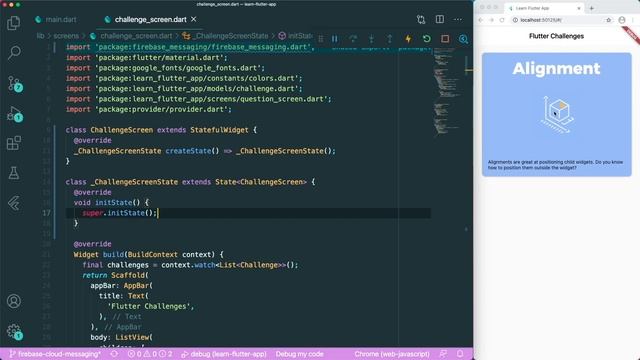The width and height of the screenshot is (640, 360).
Task: Open the Run and Debug view
Action: click(14, 114)
